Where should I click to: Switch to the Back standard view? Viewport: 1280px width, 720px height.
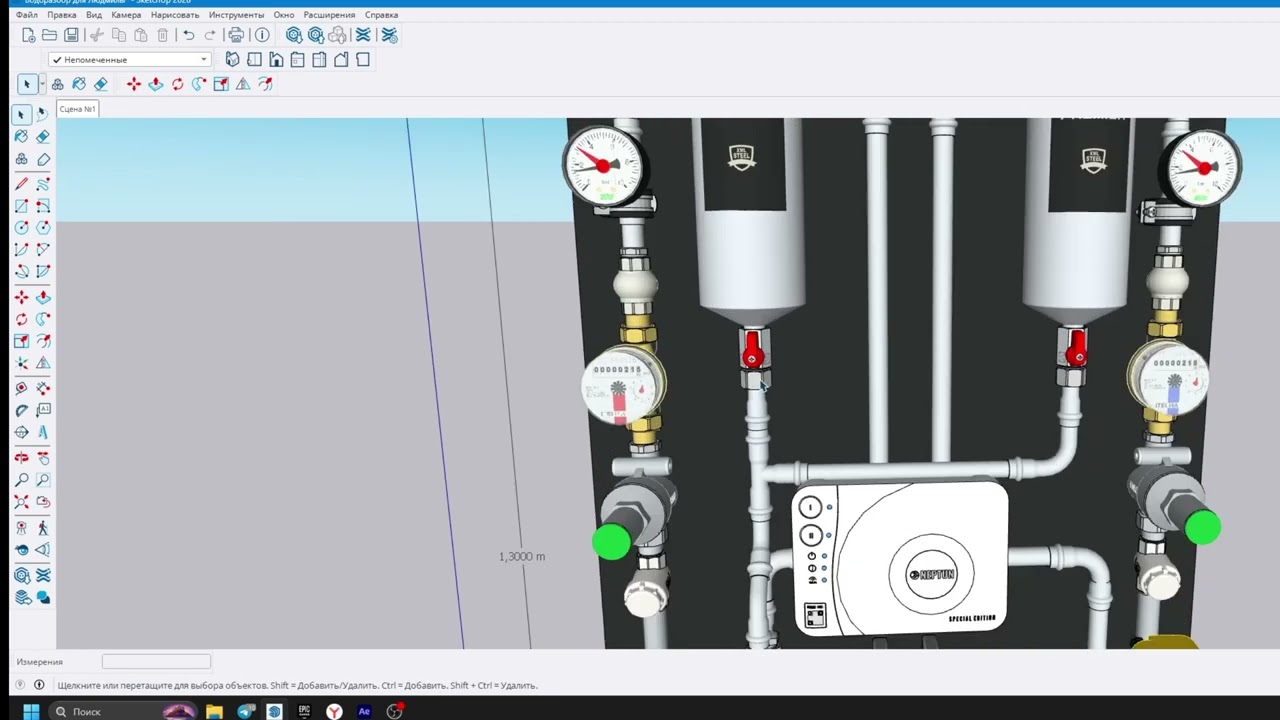(319, 60)
